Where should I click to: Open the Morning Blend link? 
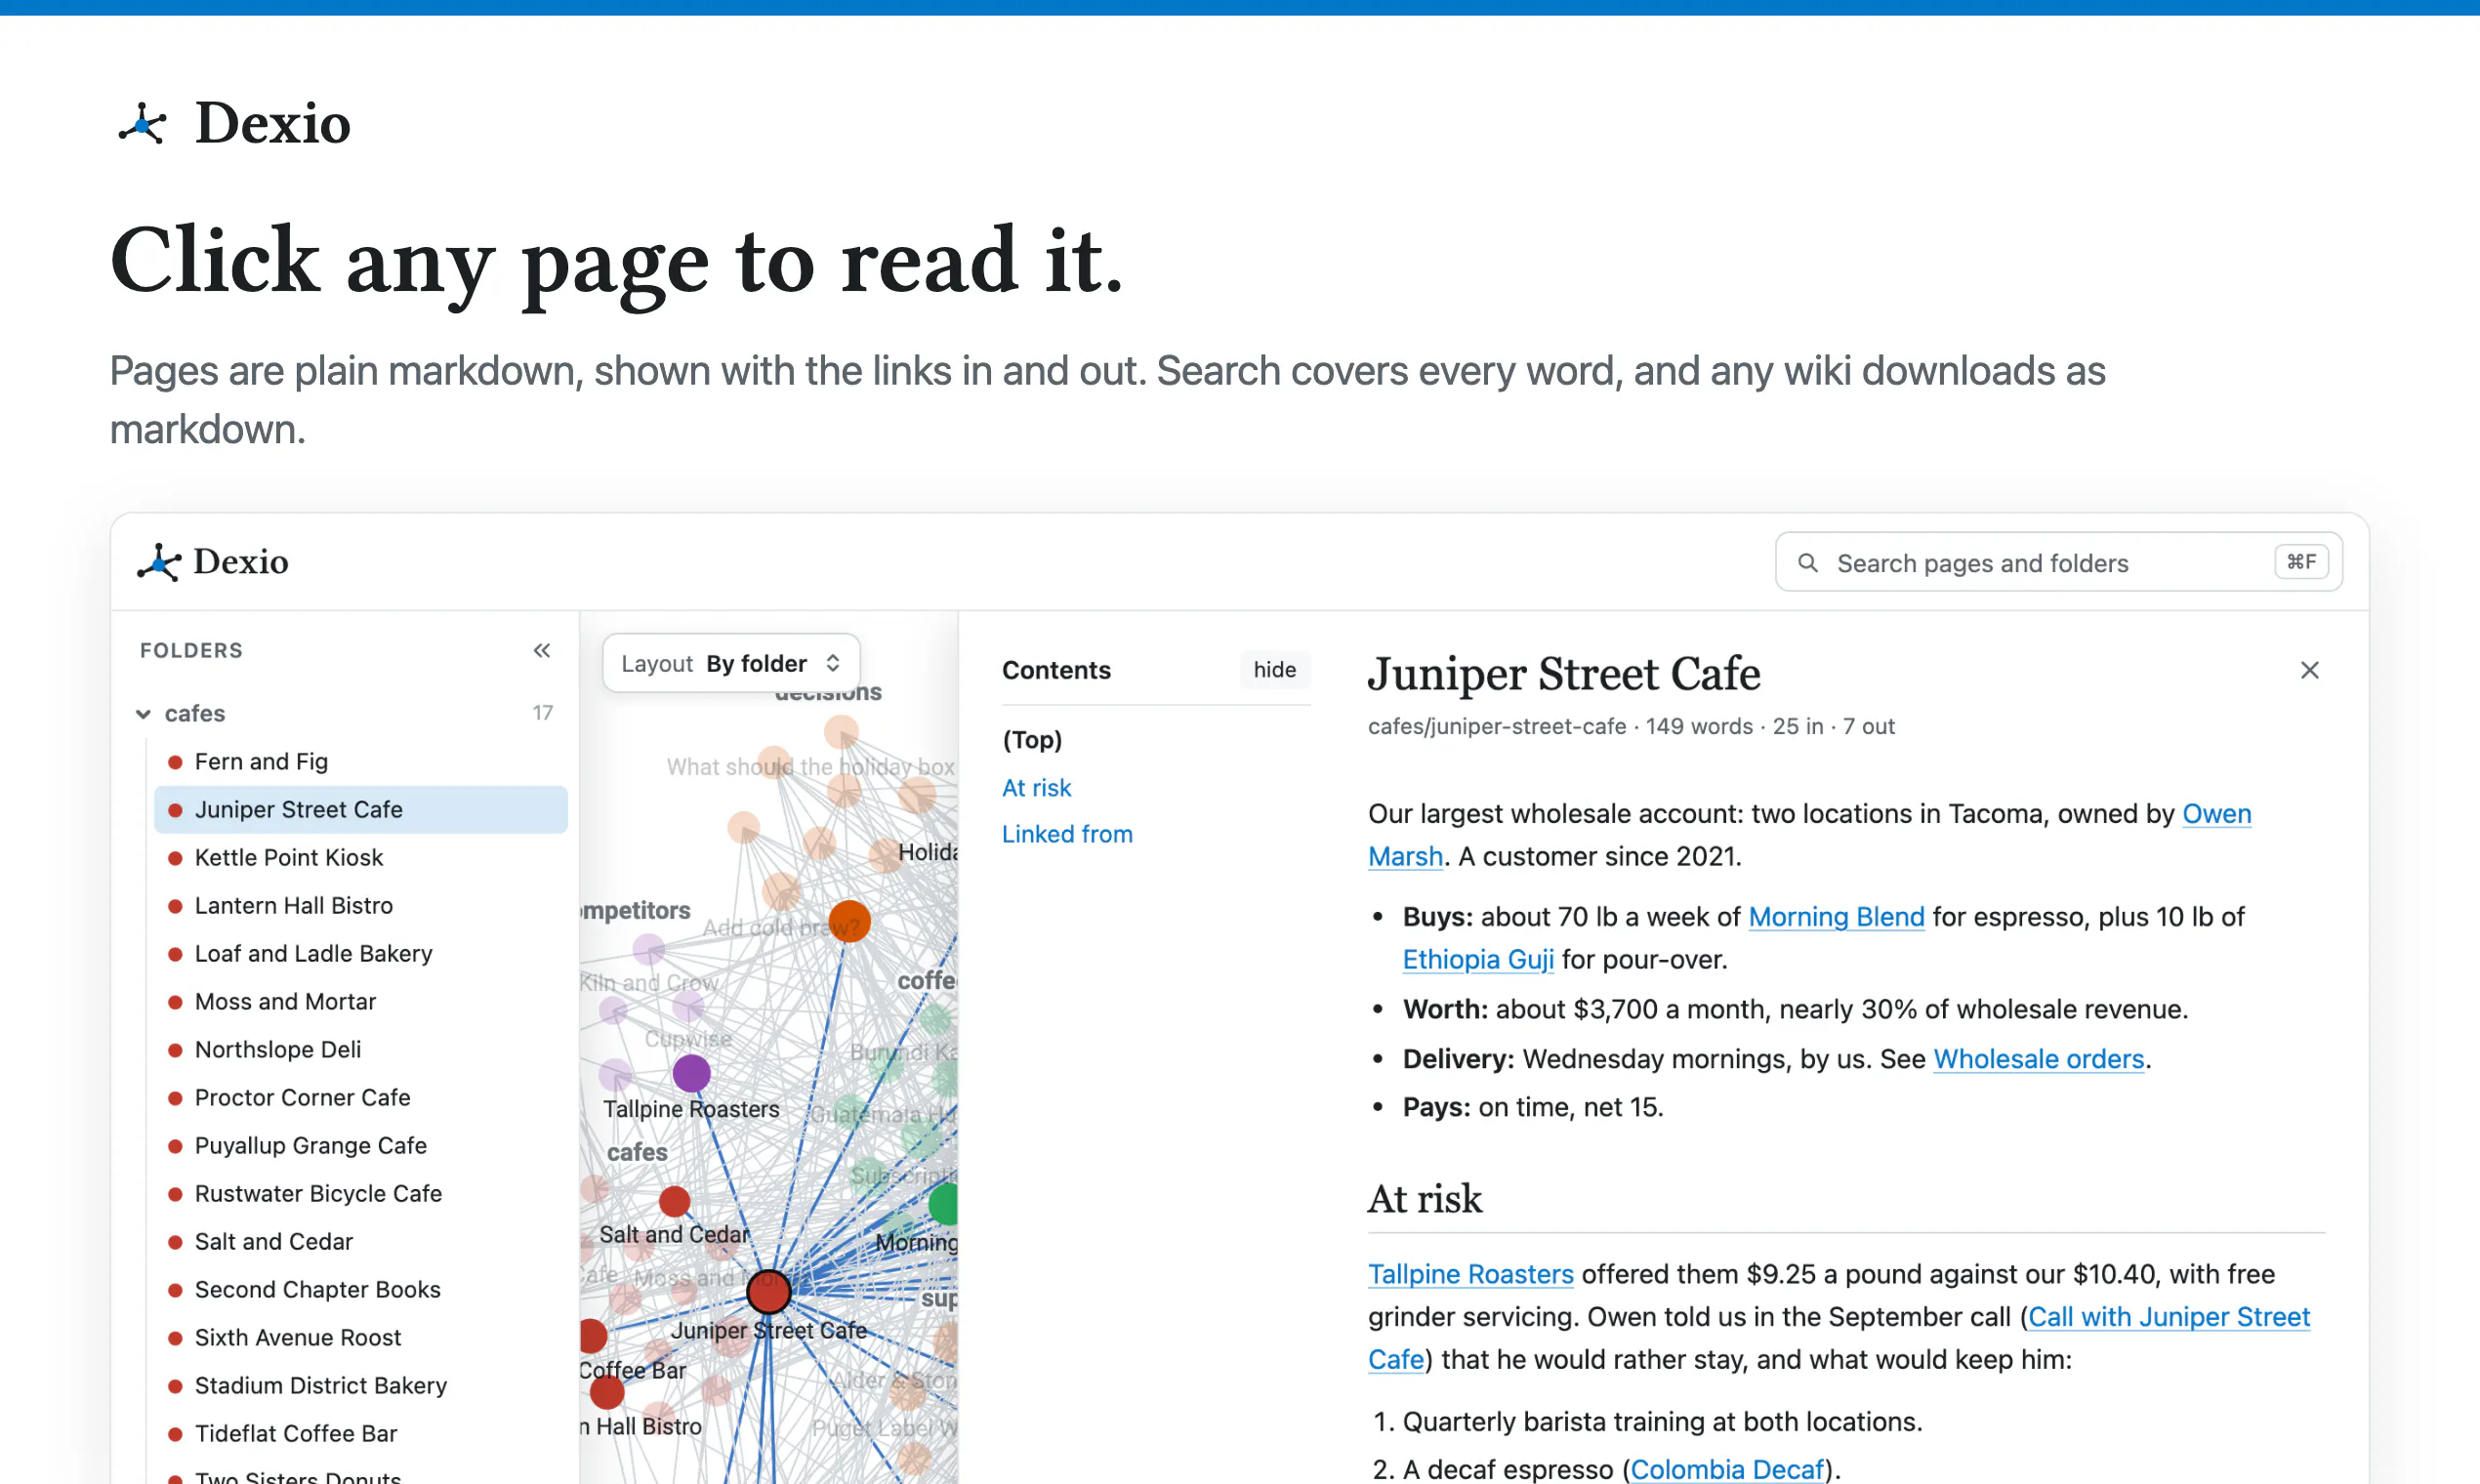[1836, 917]
